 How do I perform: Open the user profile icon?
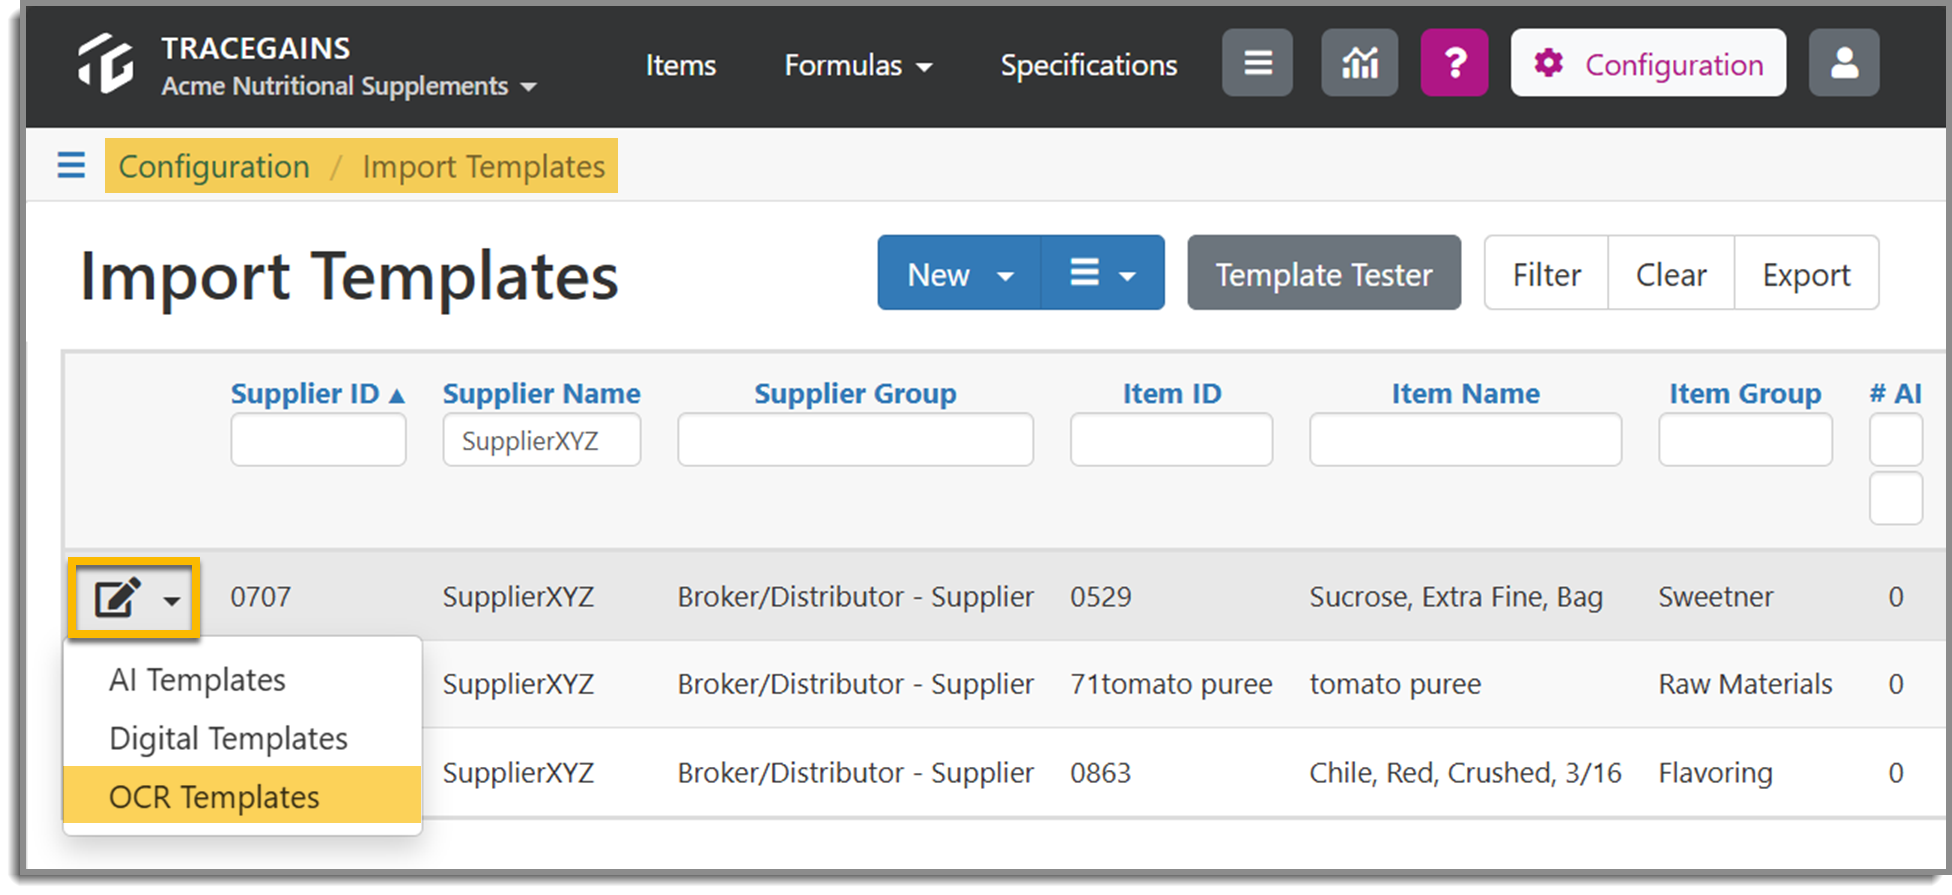point(1844,63)
